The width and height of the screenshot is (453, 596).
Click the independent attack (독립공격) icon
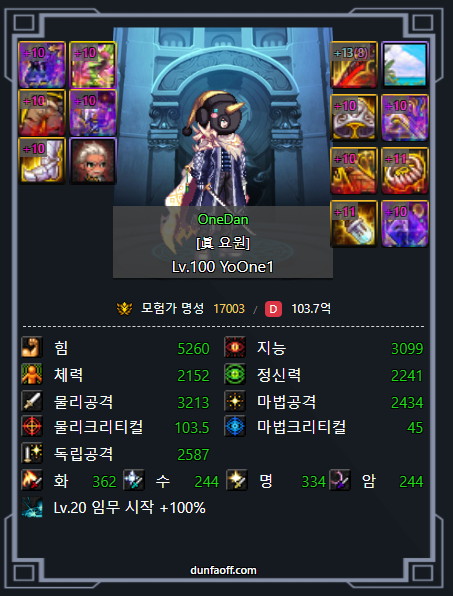tap(32, 453)
